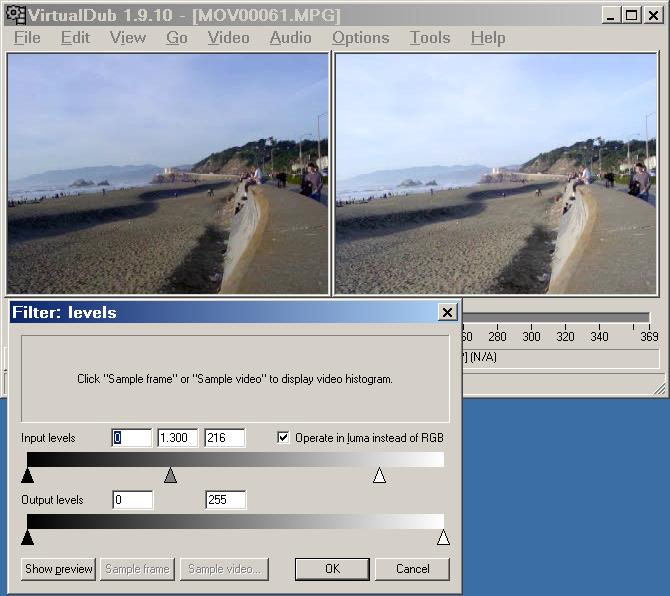Select the black output level slider triangle

(x=27, y=537)
